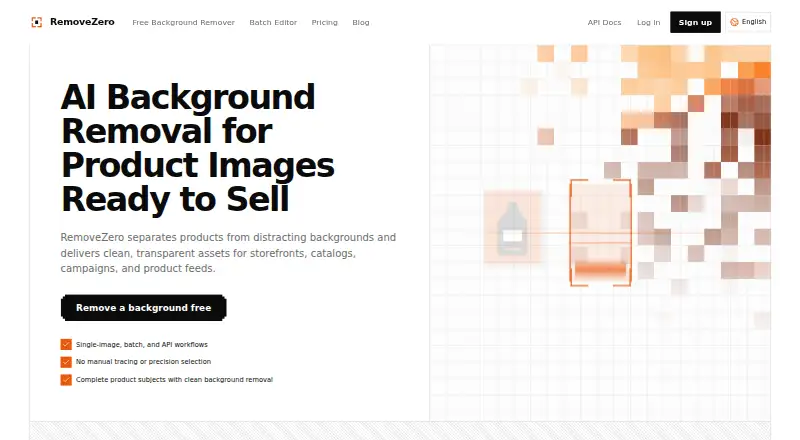Click the RemoveZero logo icon
This screenshot has width=800, height=440.
point(37,22)
